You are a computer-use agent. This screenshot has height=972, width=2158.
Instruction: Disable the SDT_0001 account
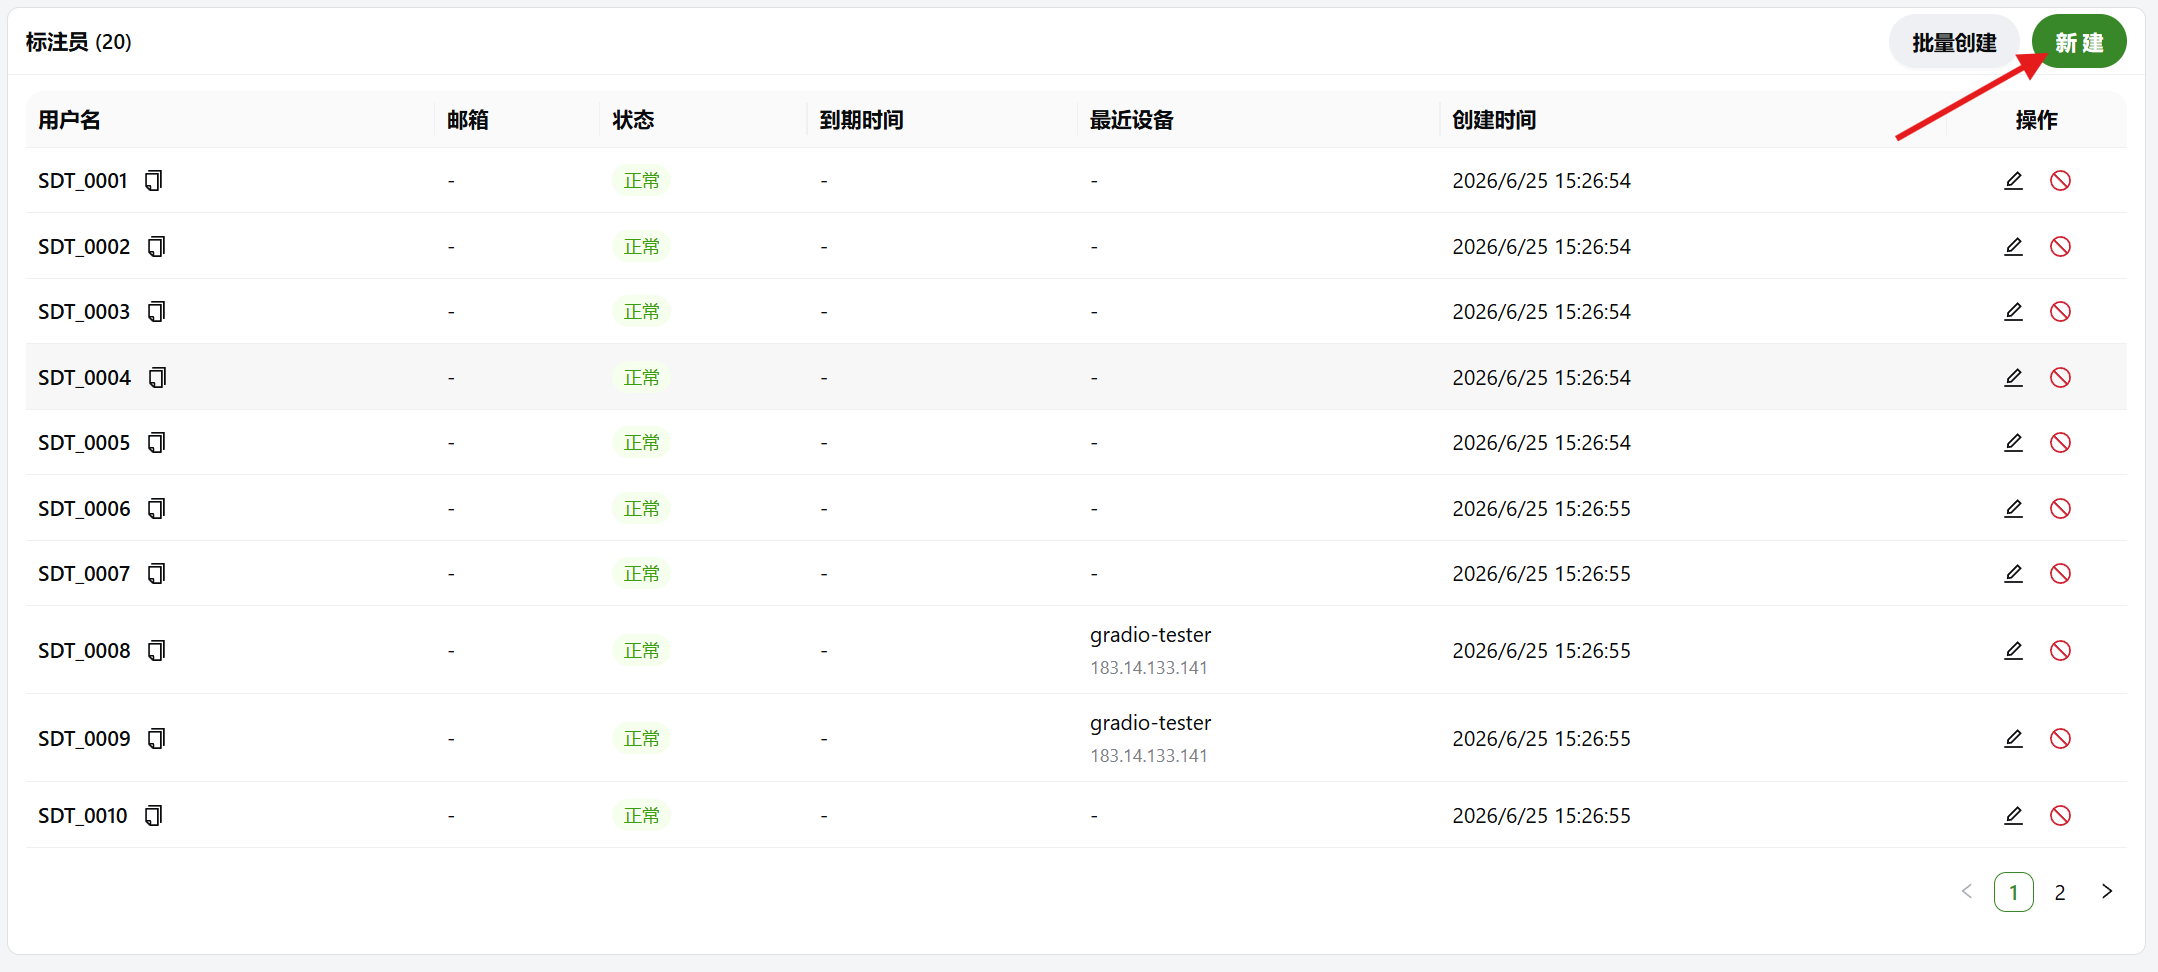tap(2060, 181)
